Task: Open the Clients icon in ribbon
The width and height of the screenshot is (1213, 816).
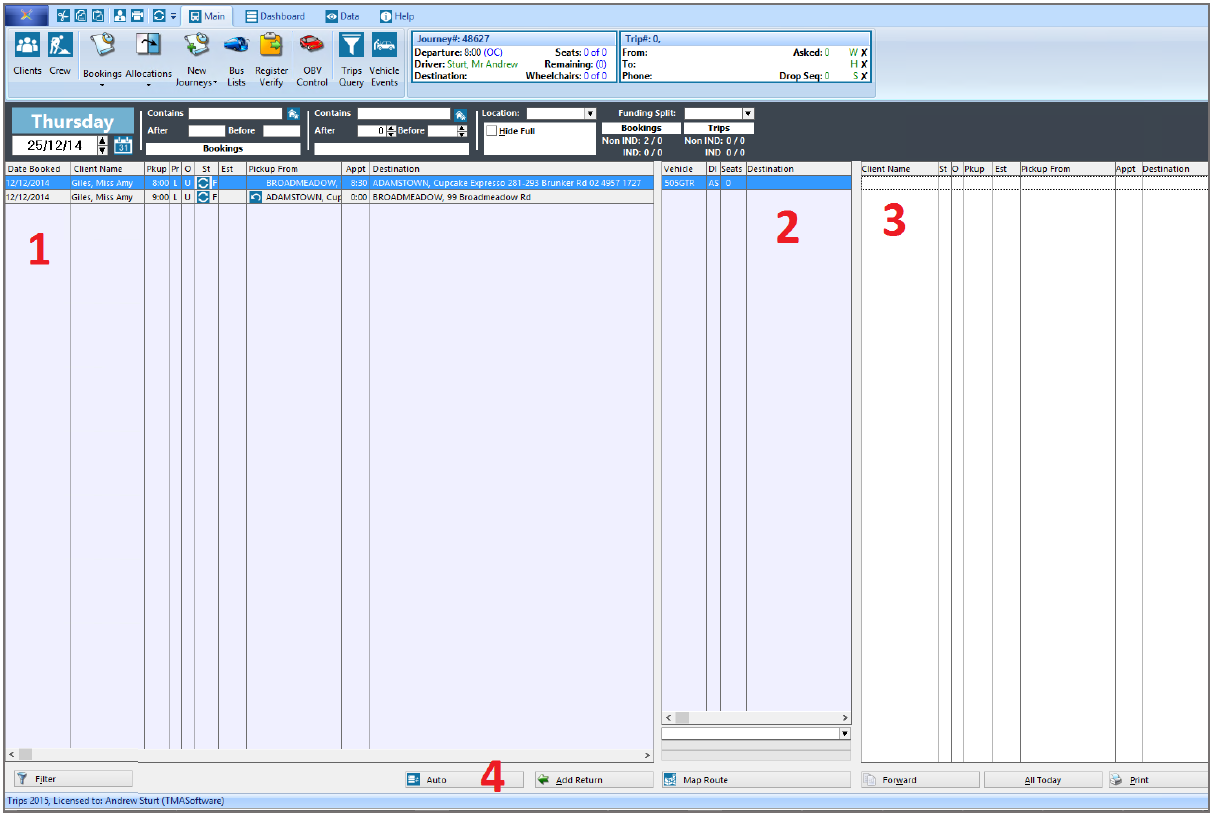Action: [27, 54]
